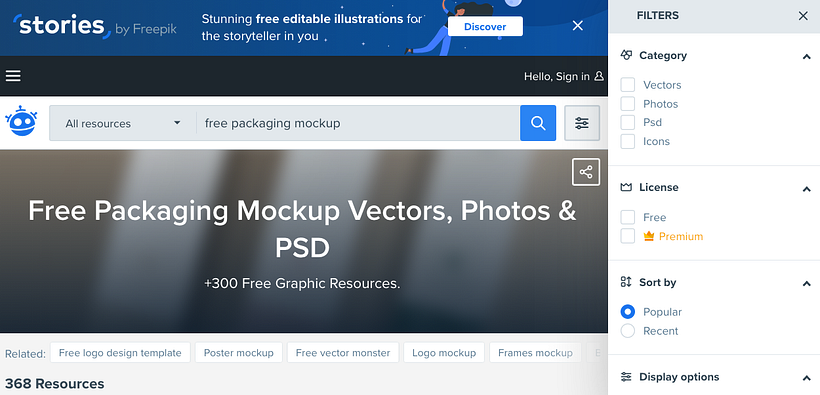Image resolution: width=820 pixels, height=395 pixels.
Task: Collapse the Category filter section
Action: coord(806,56)
